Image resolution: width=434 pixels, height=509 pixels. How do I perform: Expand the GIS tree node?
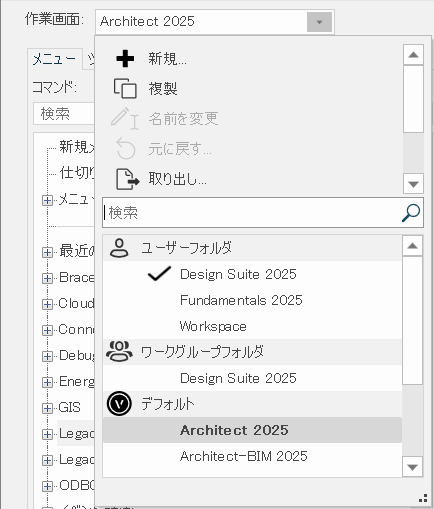[x=47, y=408]
